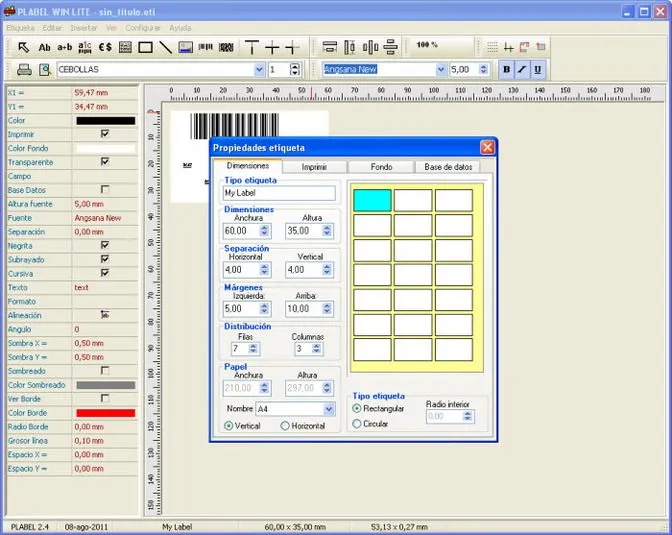Image resolution: width=672 pixels, height=535 pixels.
Task: Switch to the Imprimir tab
Action: (314, 167)
